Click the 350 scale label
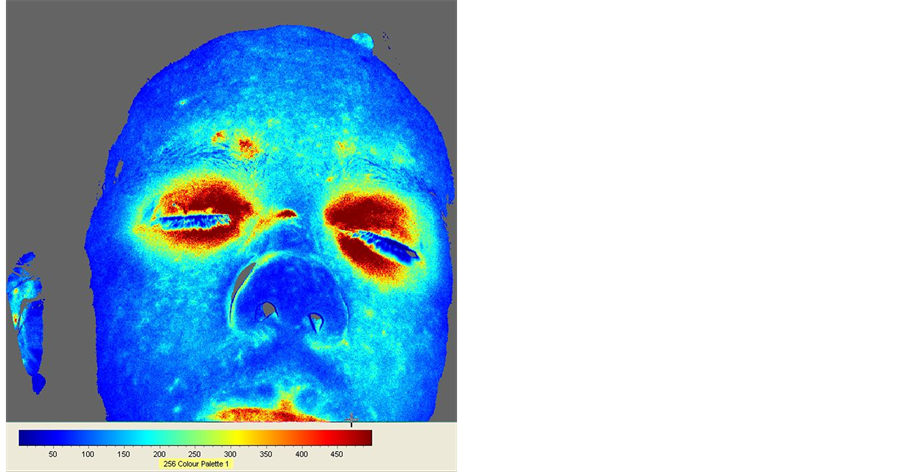 [x=266, y=454]
